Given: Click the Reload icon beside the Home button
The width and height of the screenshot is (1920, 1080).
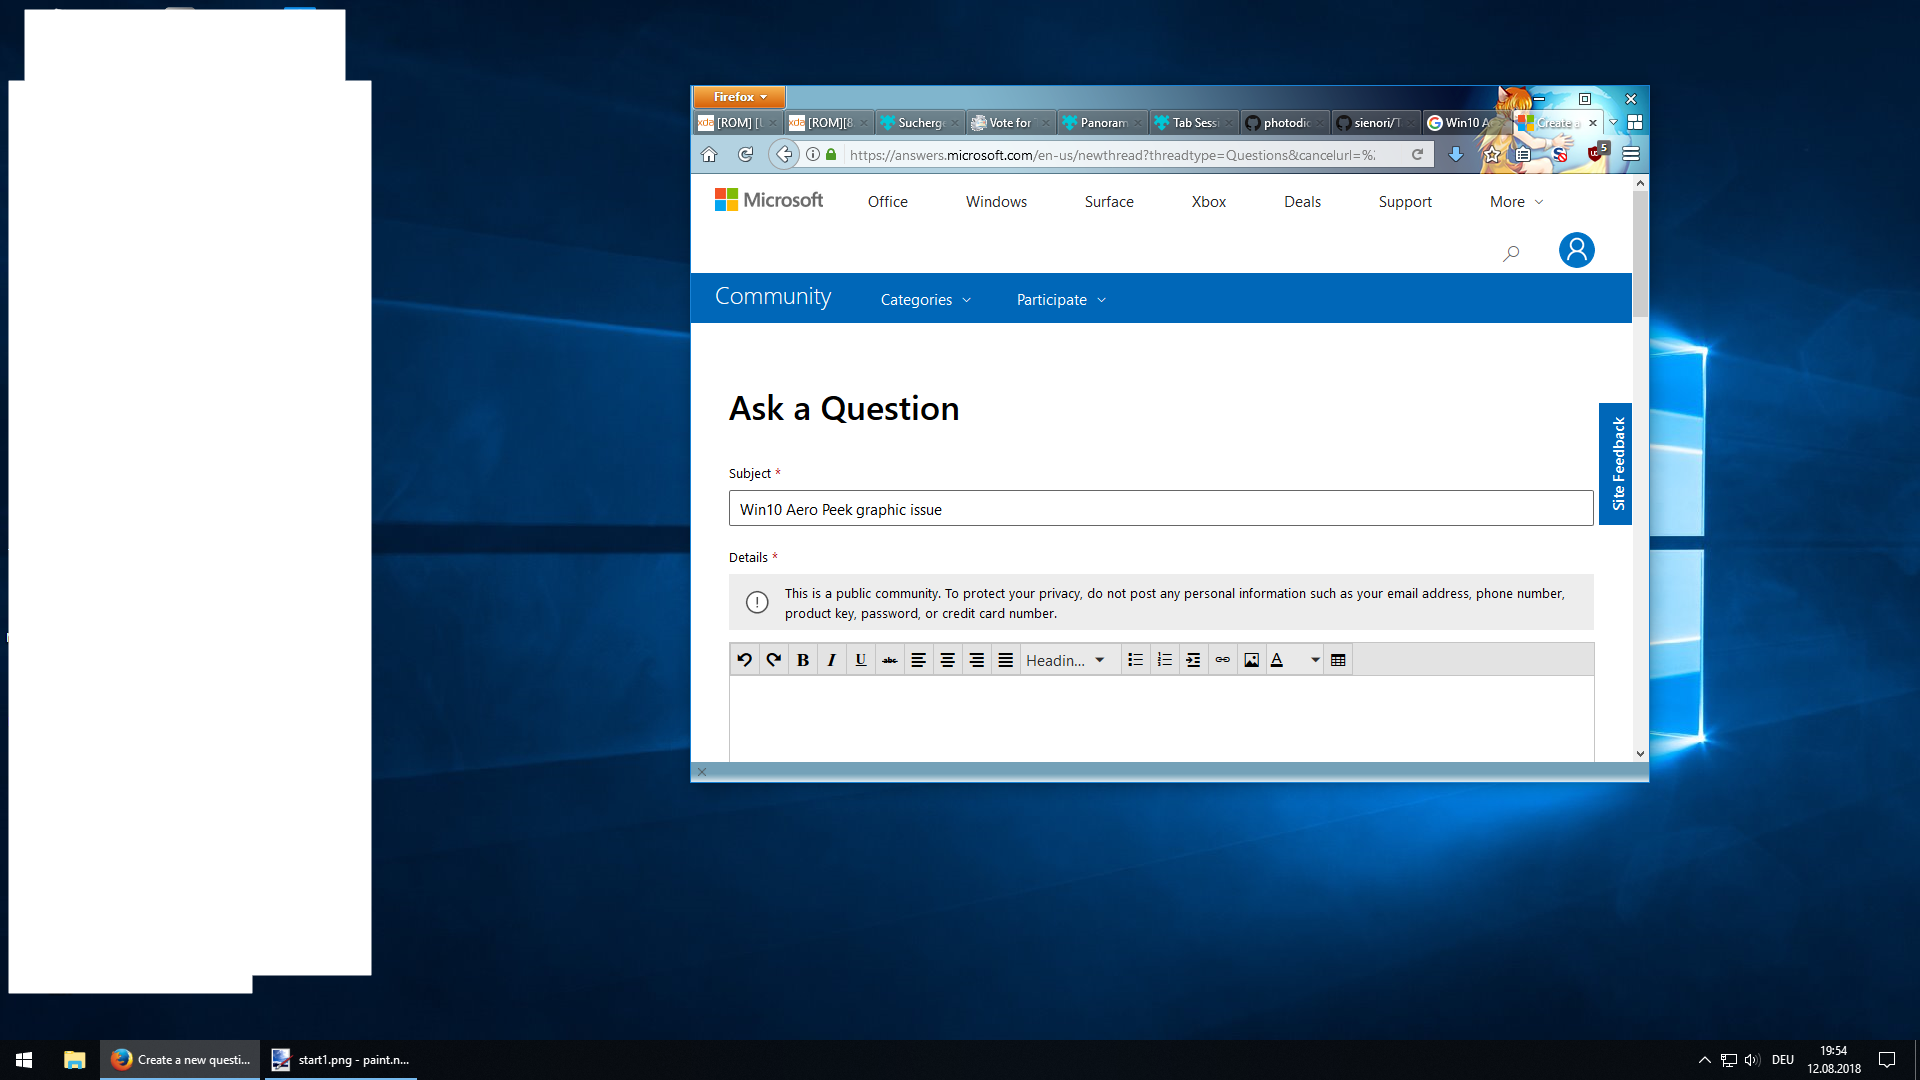Looking at the screenshot, I should [x=745, y=154].
